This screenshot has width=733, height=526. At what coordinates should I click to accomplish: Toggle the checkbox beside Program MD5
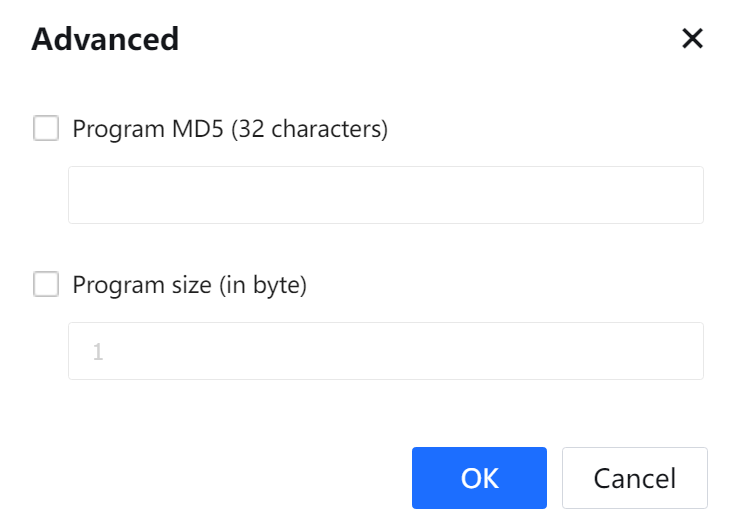46,129
